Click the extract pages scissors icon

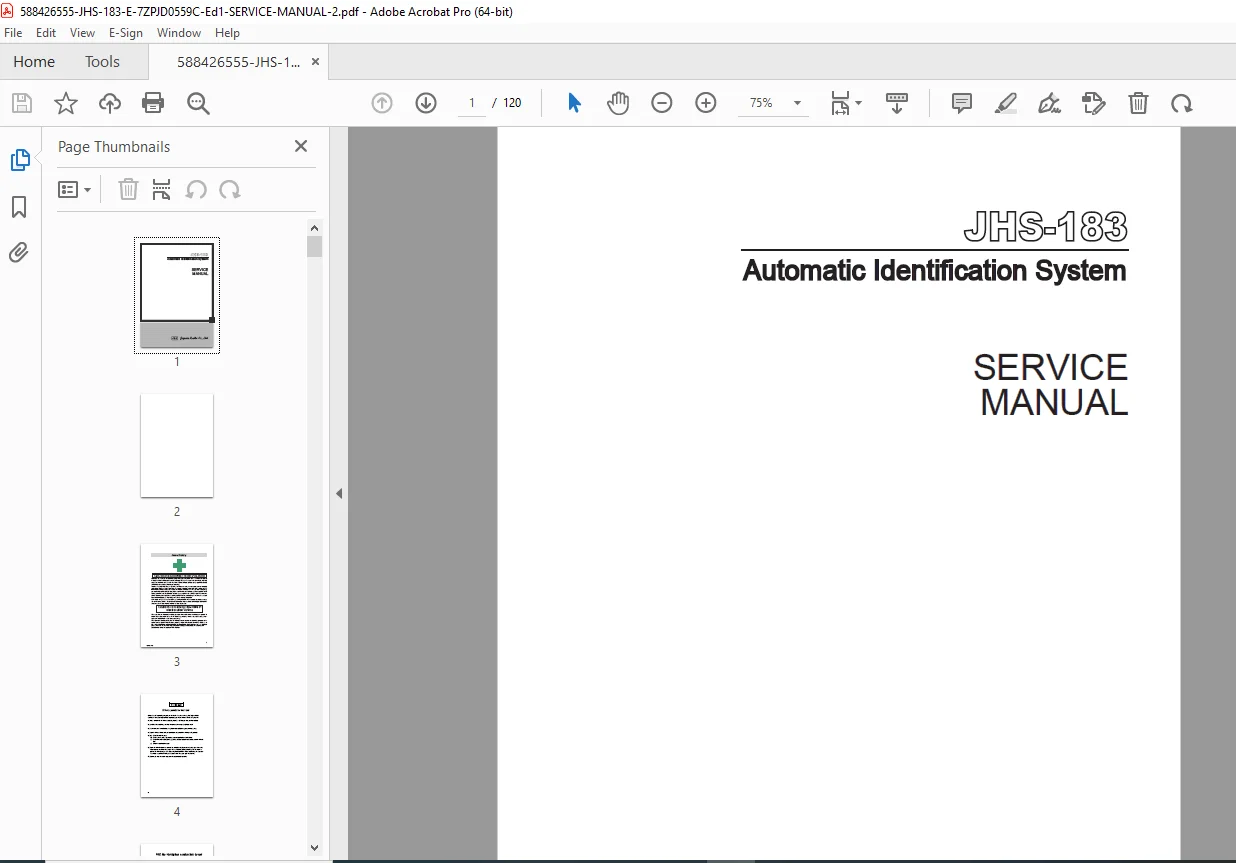tap(161, 189)
